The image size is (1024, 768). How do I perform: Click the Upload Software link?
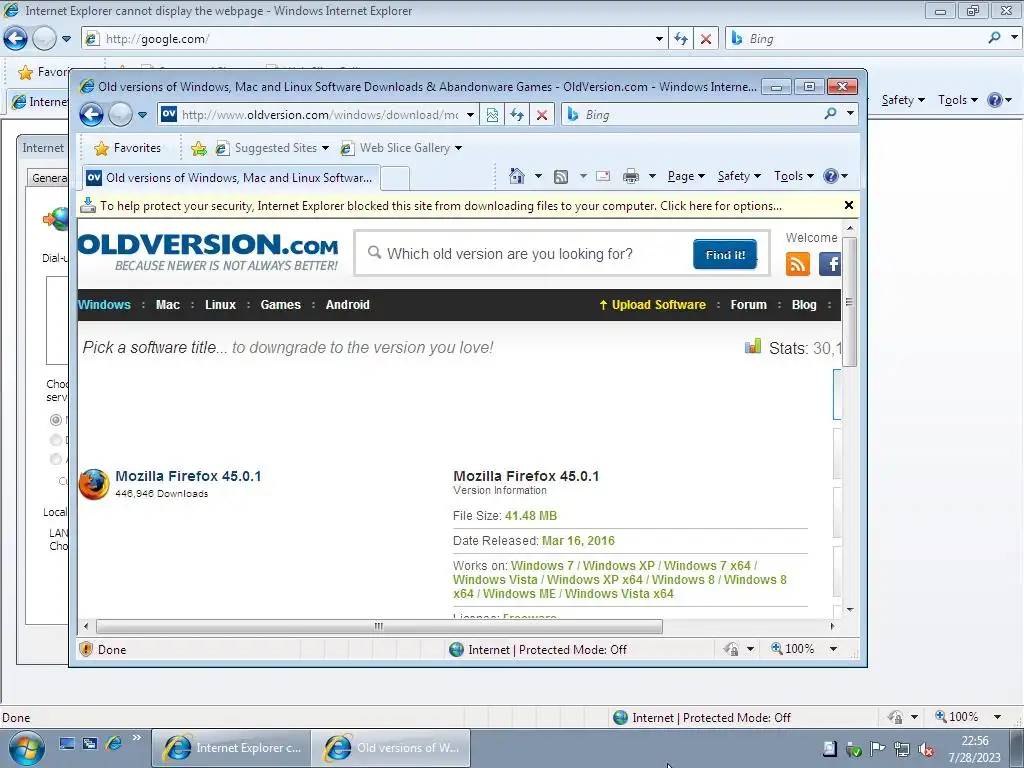pyautogui.click(x=652, y=305)
